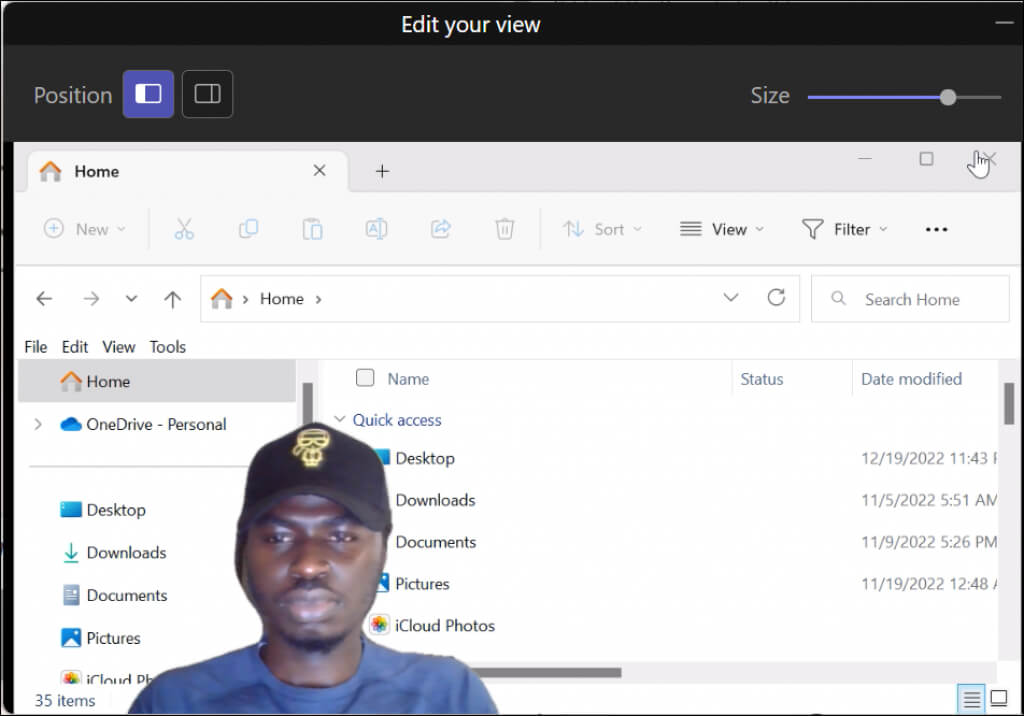The image size is (1024, 716).
Task: Open the See more ellipsis menu
Action: click(936, 229)
